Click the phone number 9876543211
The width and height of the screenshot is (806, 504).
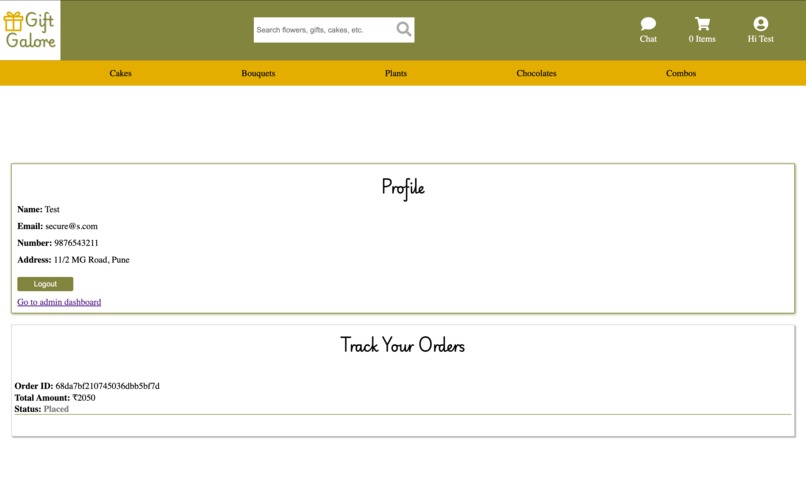click(76, 243)
